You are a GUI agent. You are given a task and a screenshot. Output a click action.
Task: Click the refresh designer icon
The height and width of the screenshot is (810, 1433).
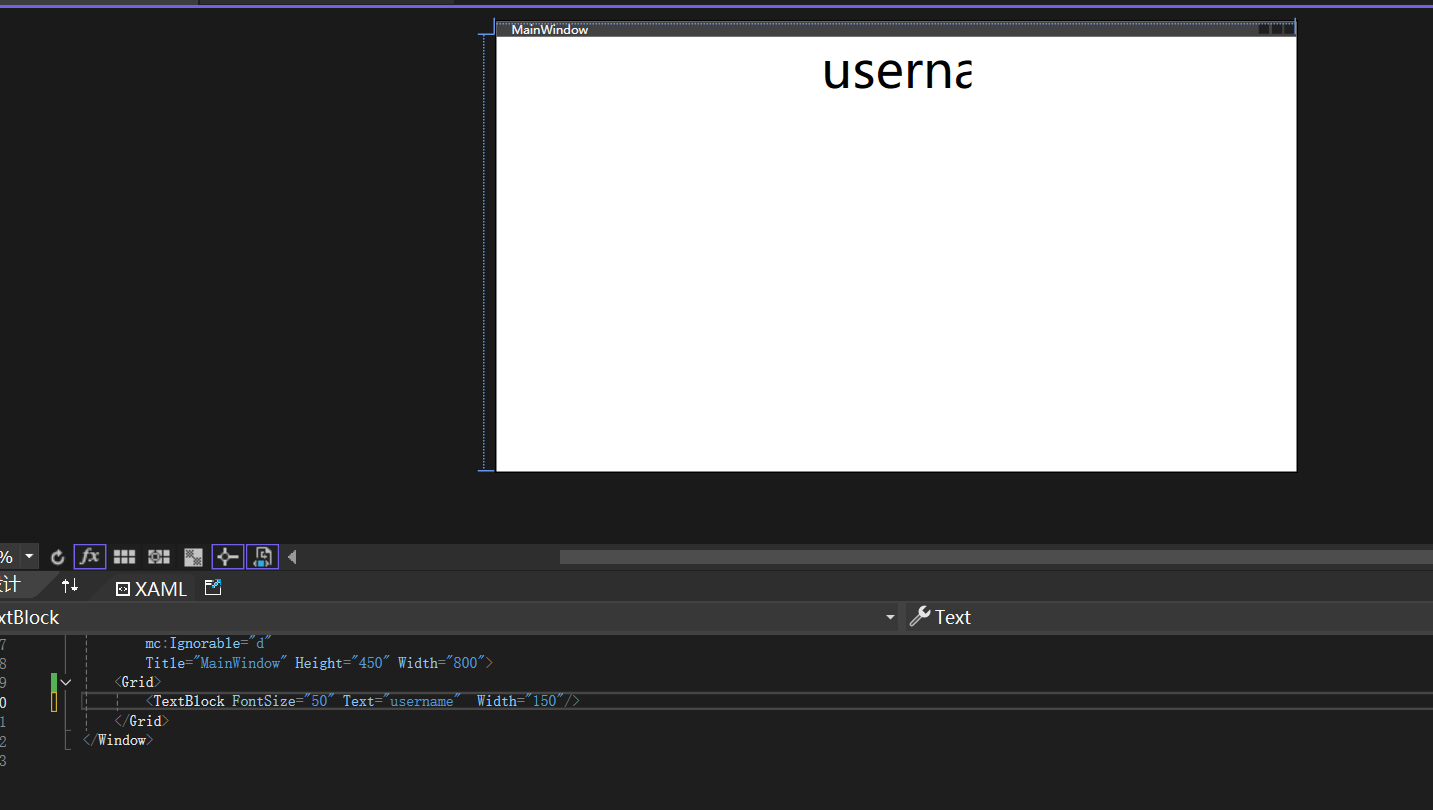point(58,557)
